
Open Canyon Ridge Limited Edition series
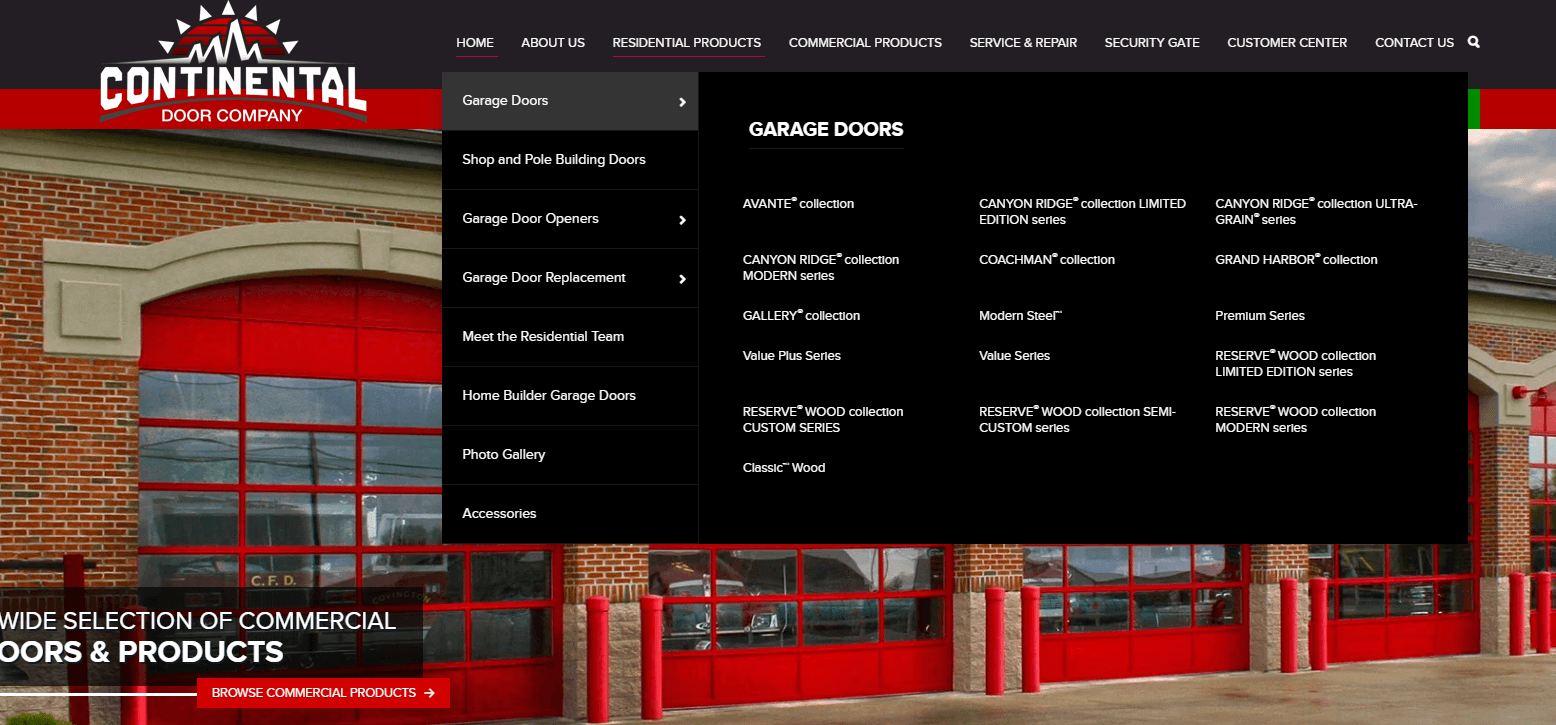(1082, 212)
